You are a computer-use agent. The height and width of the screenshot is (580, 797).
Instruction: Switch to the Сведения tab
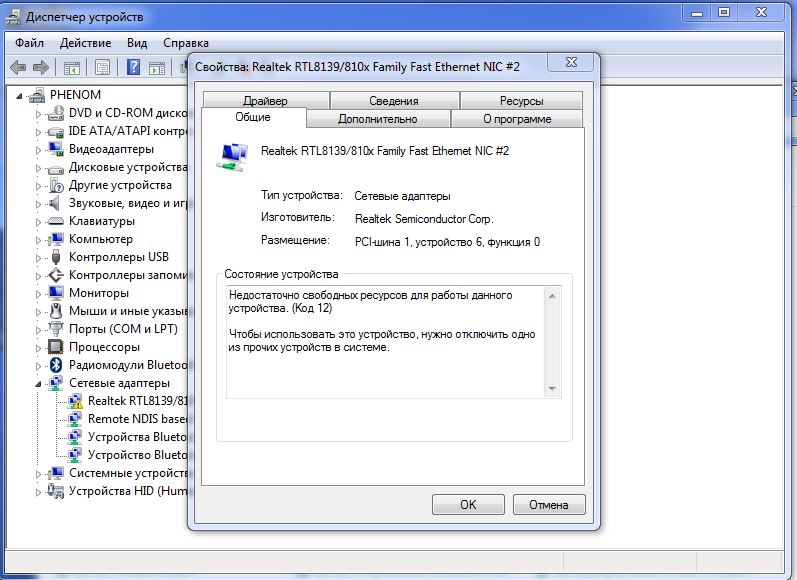tap(394, 101)
